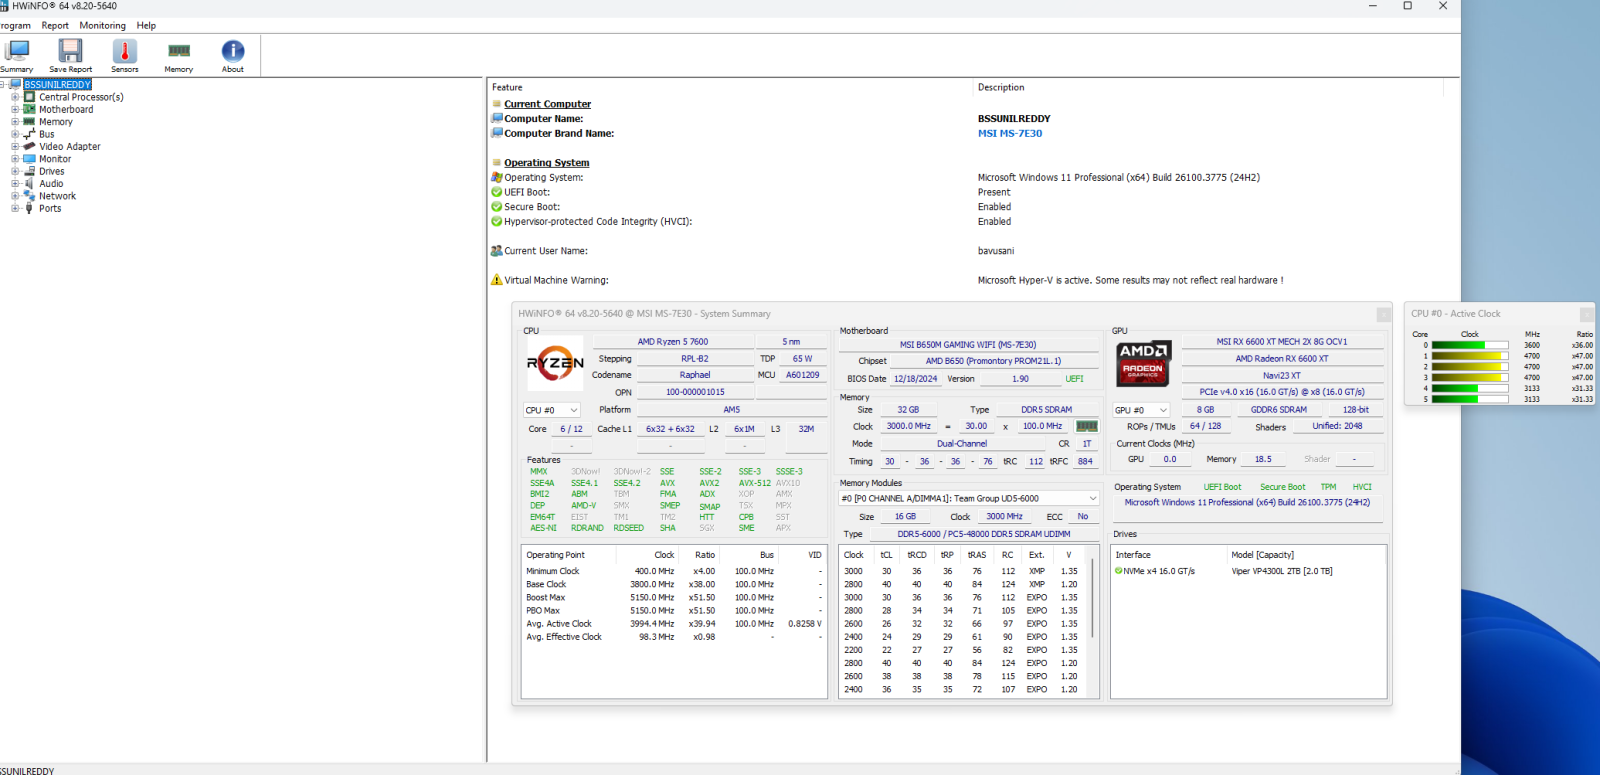
Task: Click the AMD Radeon graphics logo
Action: pyautogui.click(x=1143, y=363)
